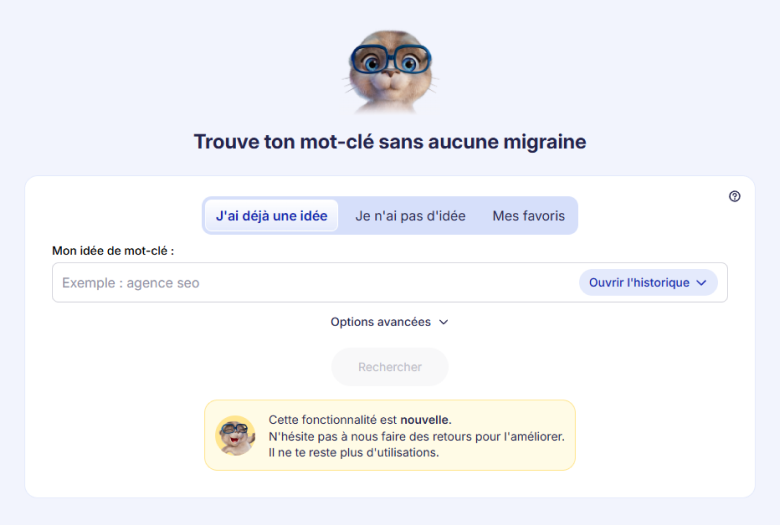Open the "Ouvrir l'historique" dropdown
The width and height of the screenshot is (780, 525).
pyautogui.click(x=648, y=283)
